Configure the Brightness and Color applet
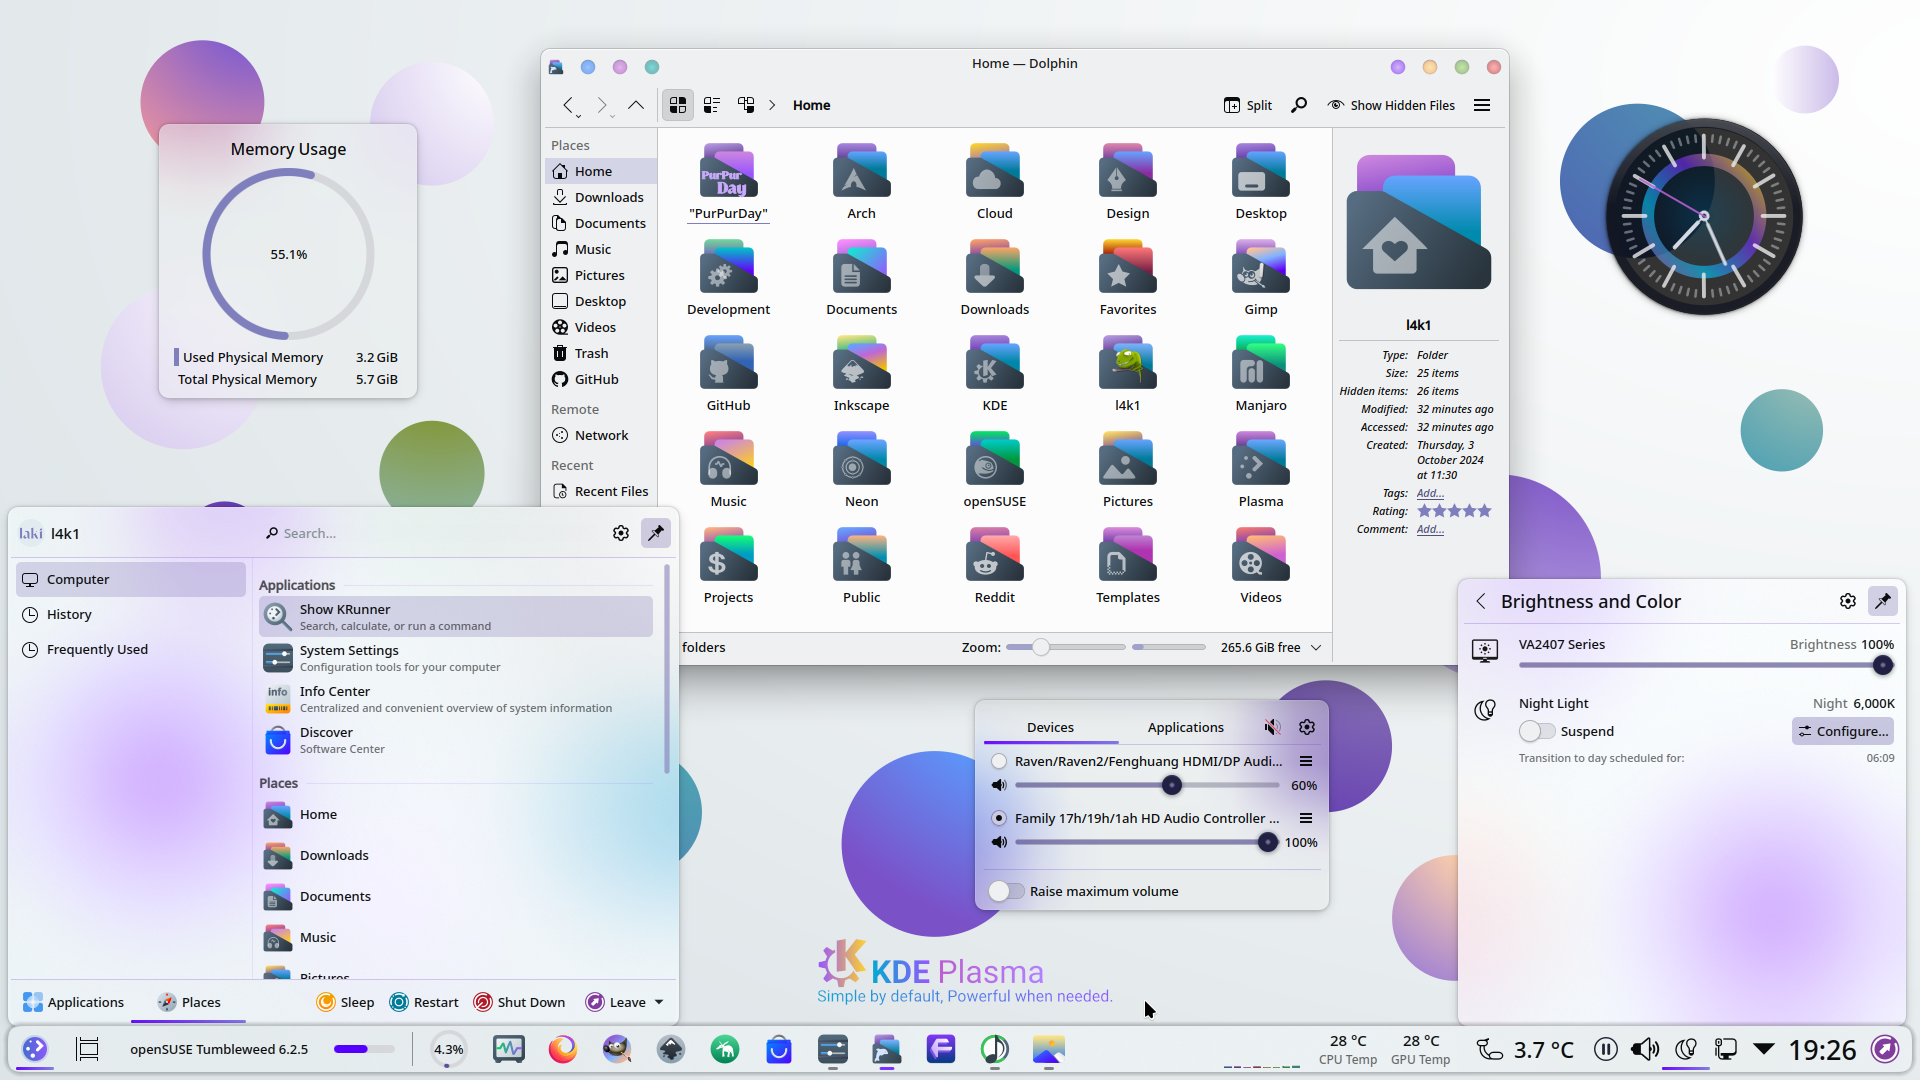This screenshot has height=1080, width=1920. 1848,601
